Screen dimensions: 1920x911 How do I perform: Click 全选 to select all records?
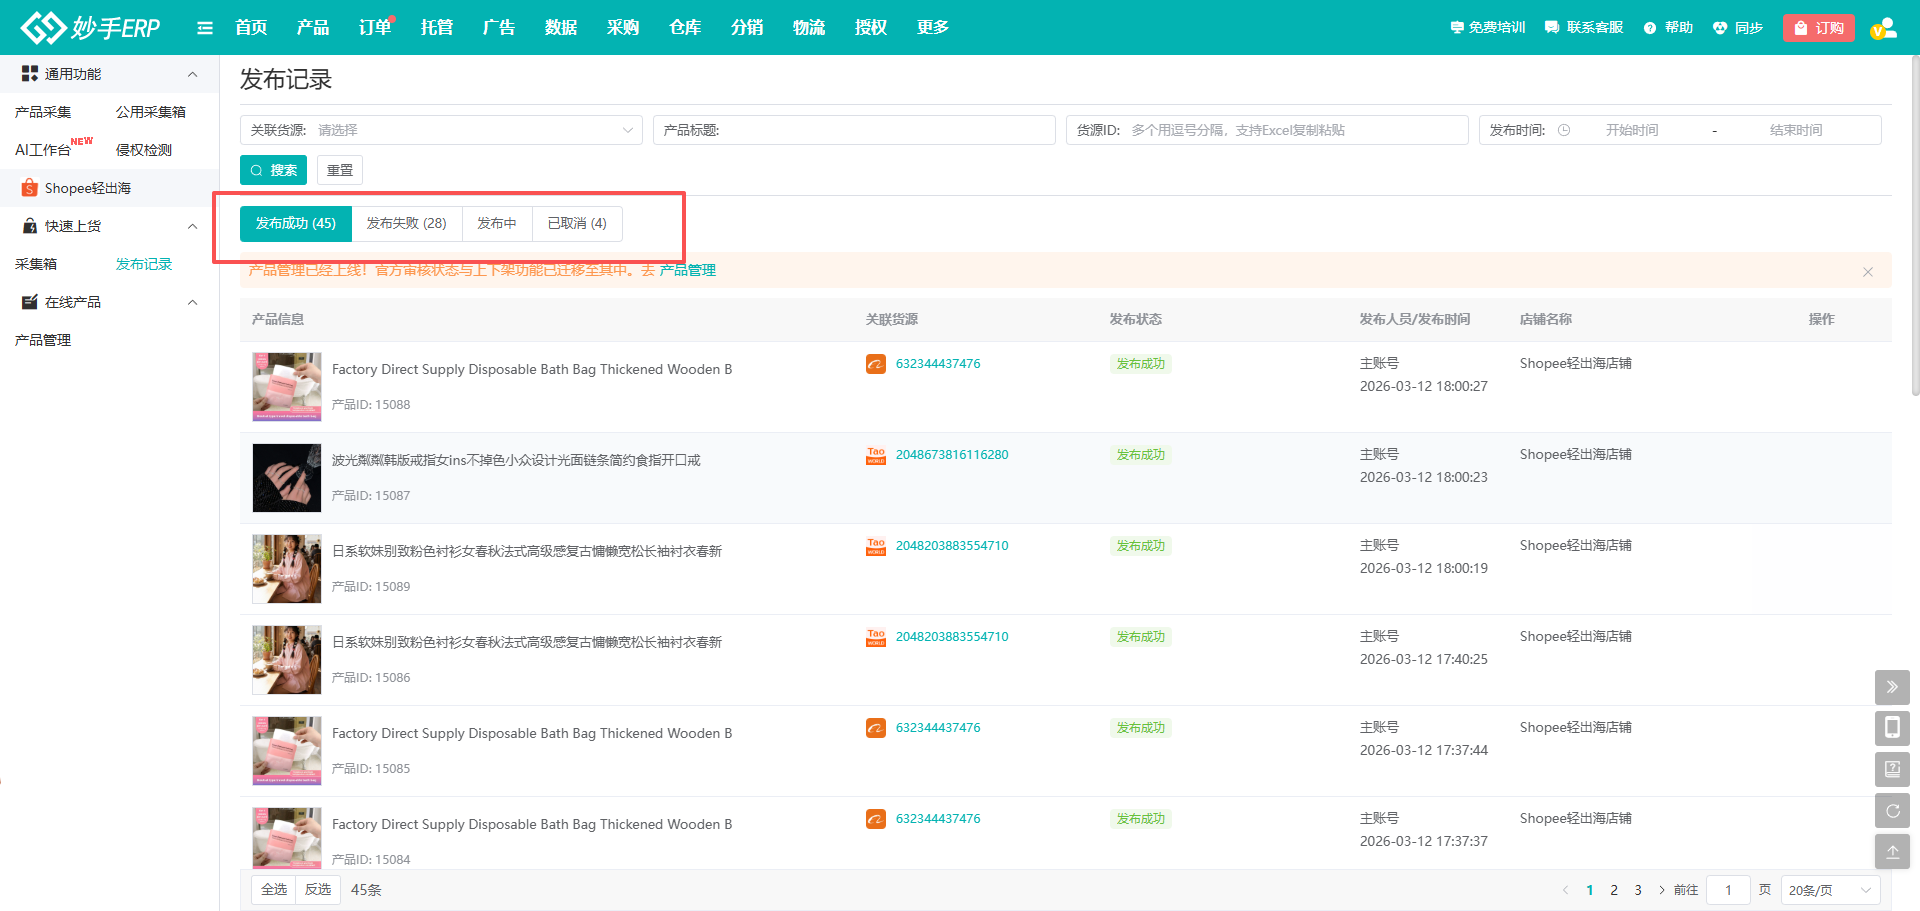pos(274,889)
